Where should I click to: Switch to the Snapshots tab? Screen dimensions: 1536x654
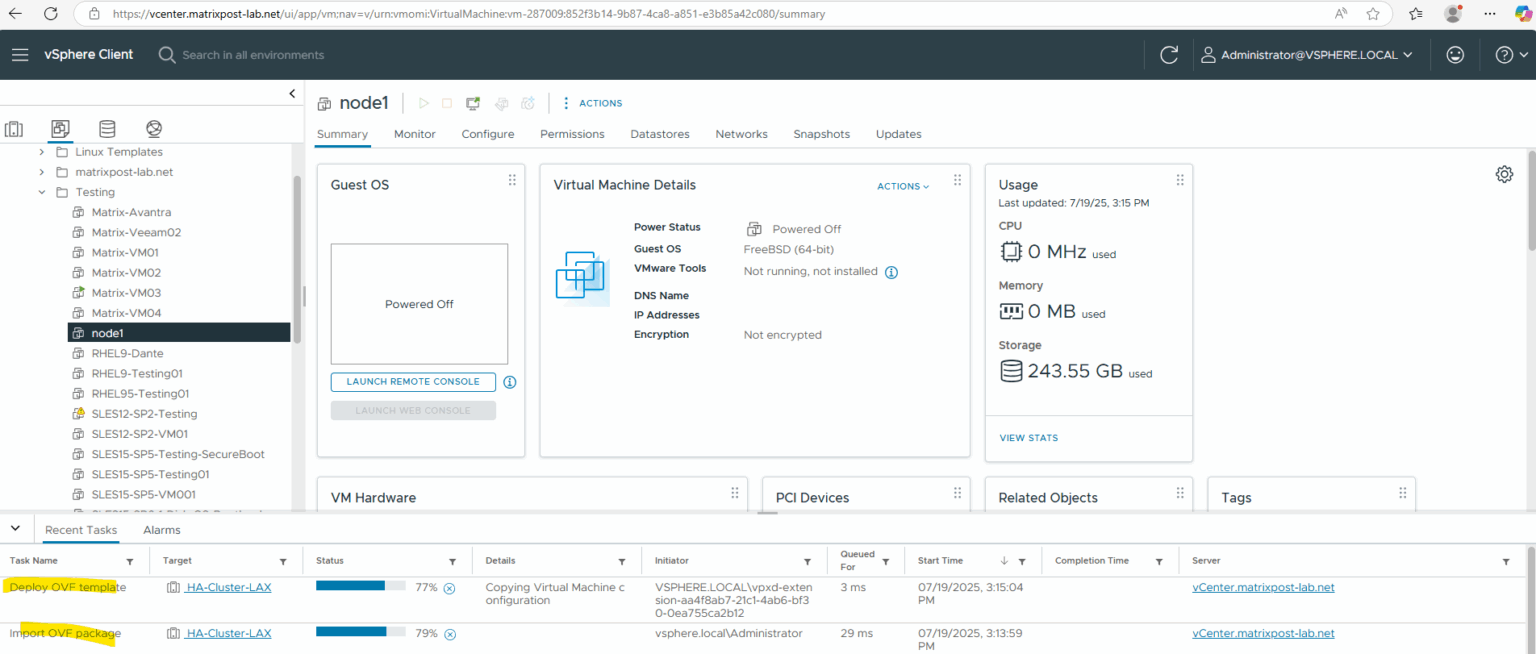(x=821, y=133)
